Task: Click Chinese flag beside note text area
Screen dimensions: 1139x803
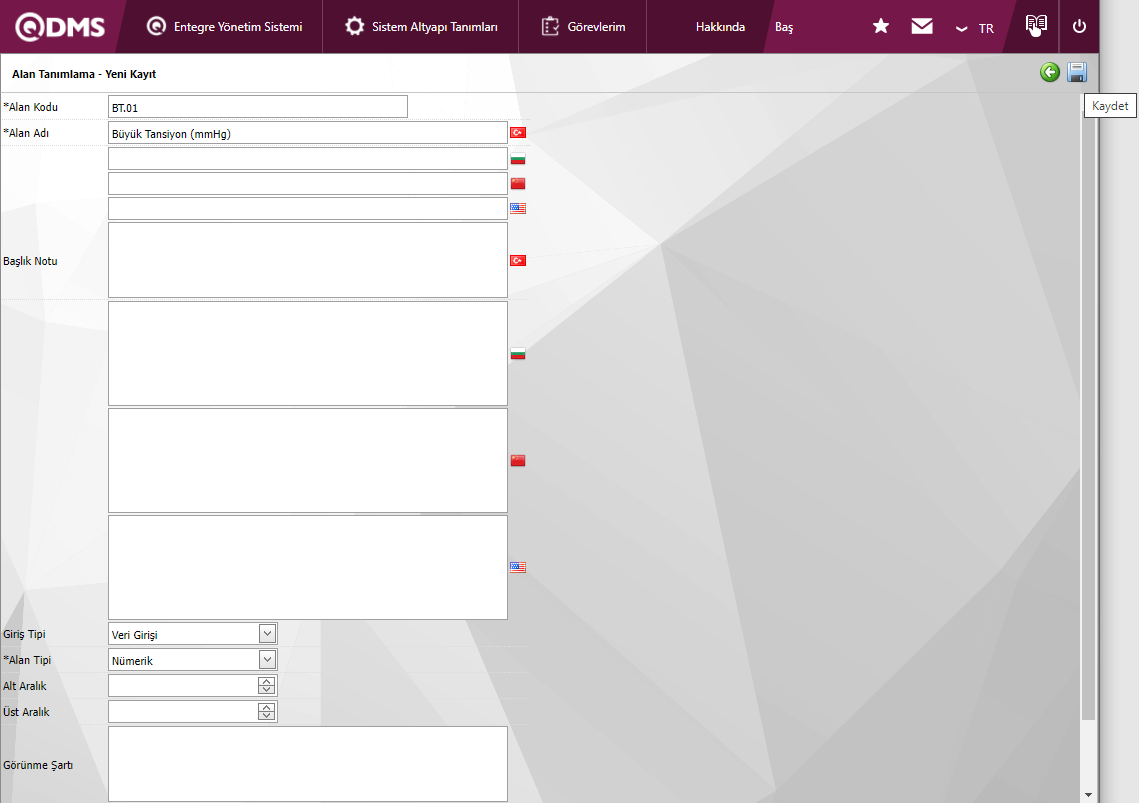Action: coord(518,460)
